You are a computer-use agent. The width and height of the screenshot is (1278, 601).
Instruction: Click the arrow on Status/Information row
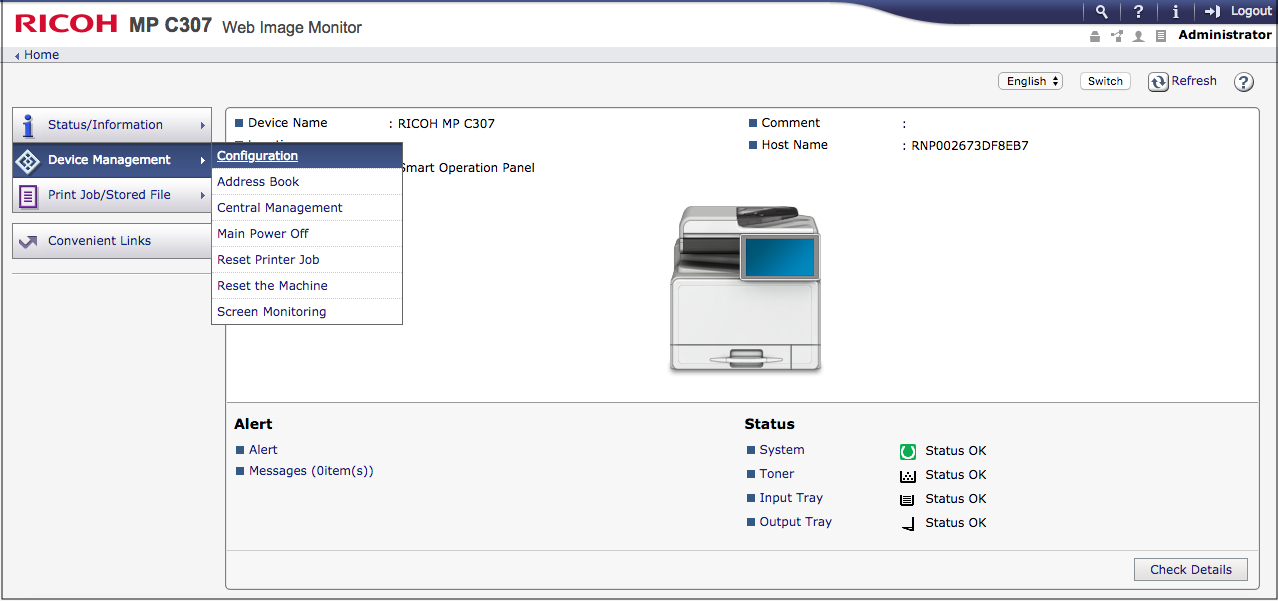click(202, 126)
